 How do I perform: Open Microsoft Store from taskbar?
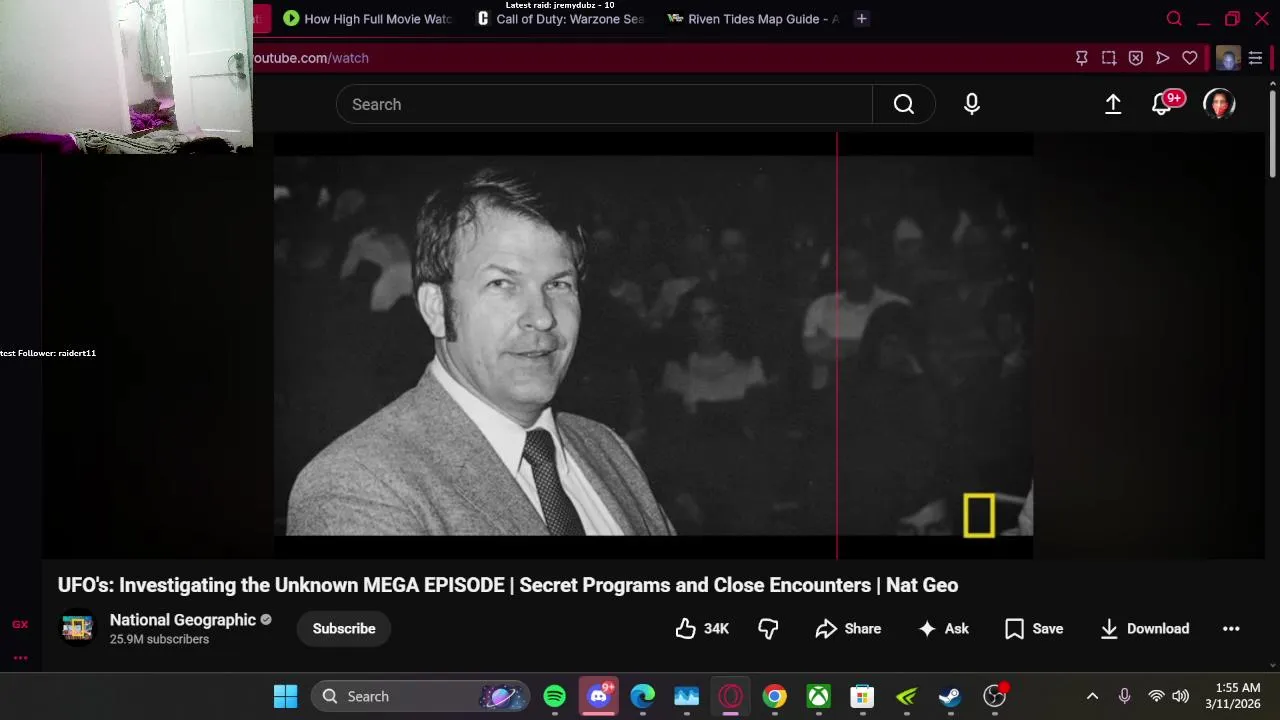[862, 696]
